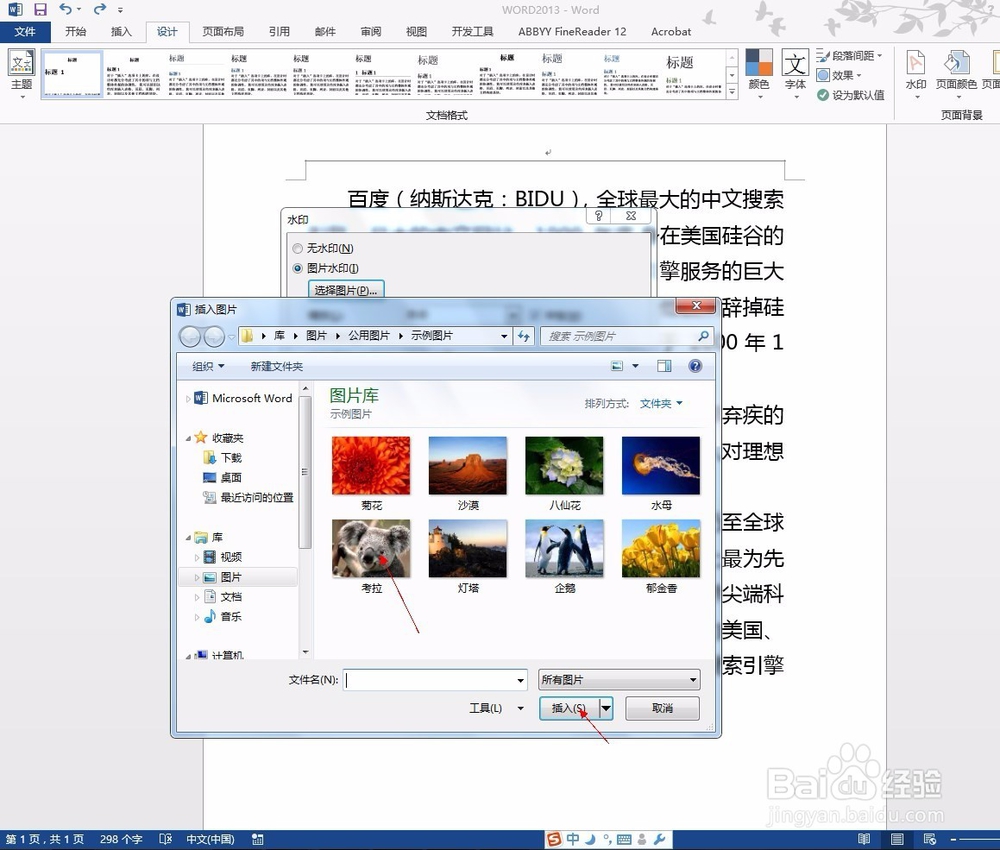Select Desktop (桌面) in sidebar
The image size is (1000, 850).
tap(223, 478)
